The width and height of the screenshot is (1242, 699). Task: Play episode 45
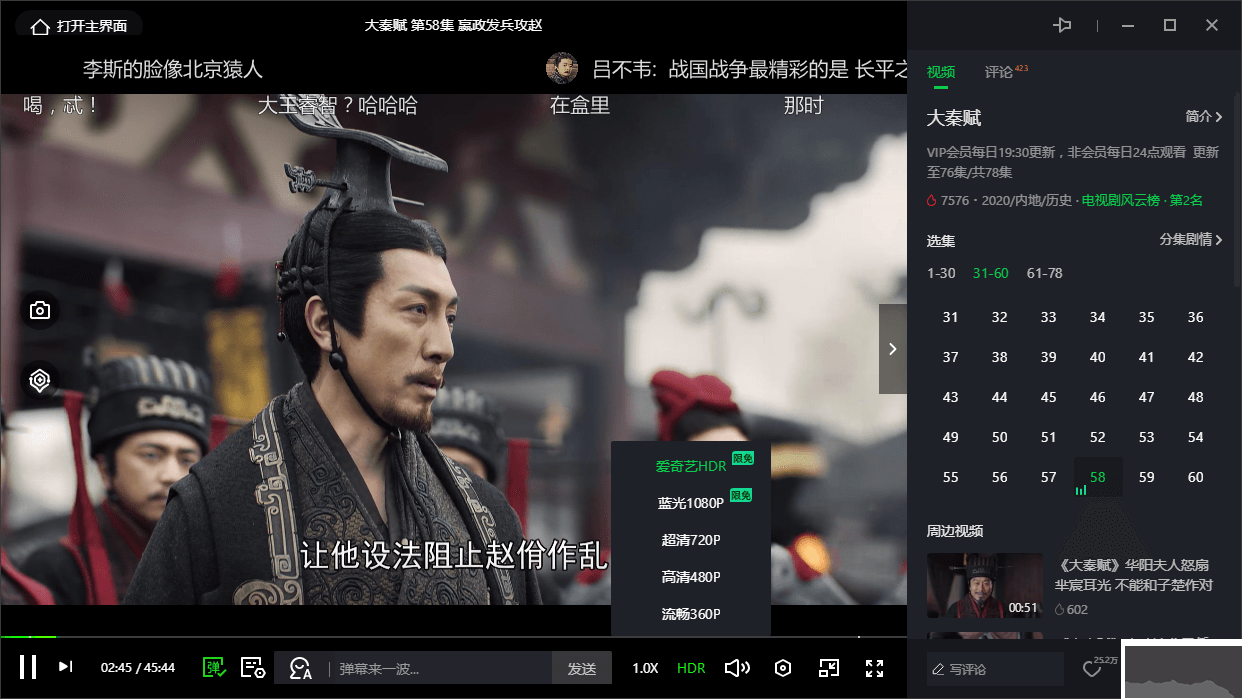click(x=1049, y=397)
